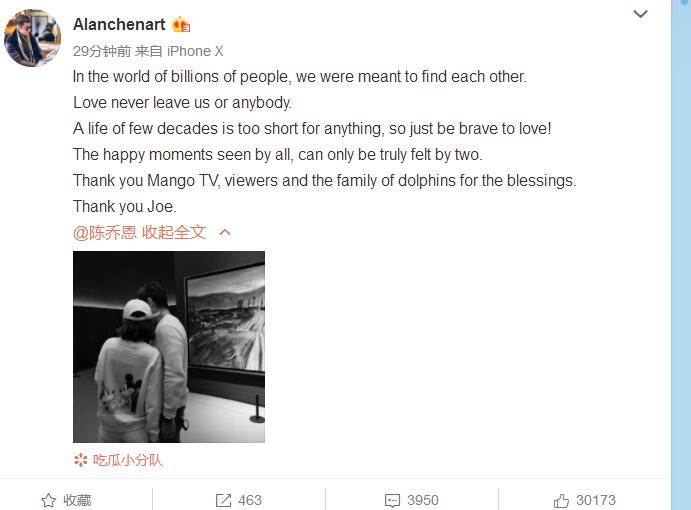This screenshot has height=510, width=691.
Task: Open the 吃瓜小分队 topic link
Action: click(127, 460)
